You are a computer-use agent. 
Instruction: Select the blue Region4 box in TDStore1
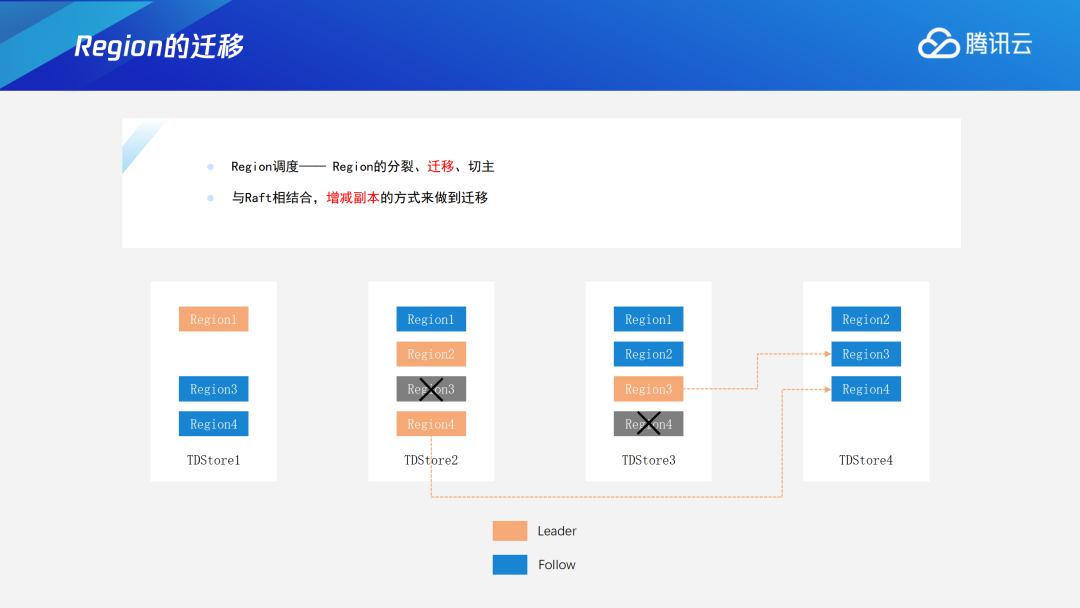pyautogui.click(x=214, y=424)
